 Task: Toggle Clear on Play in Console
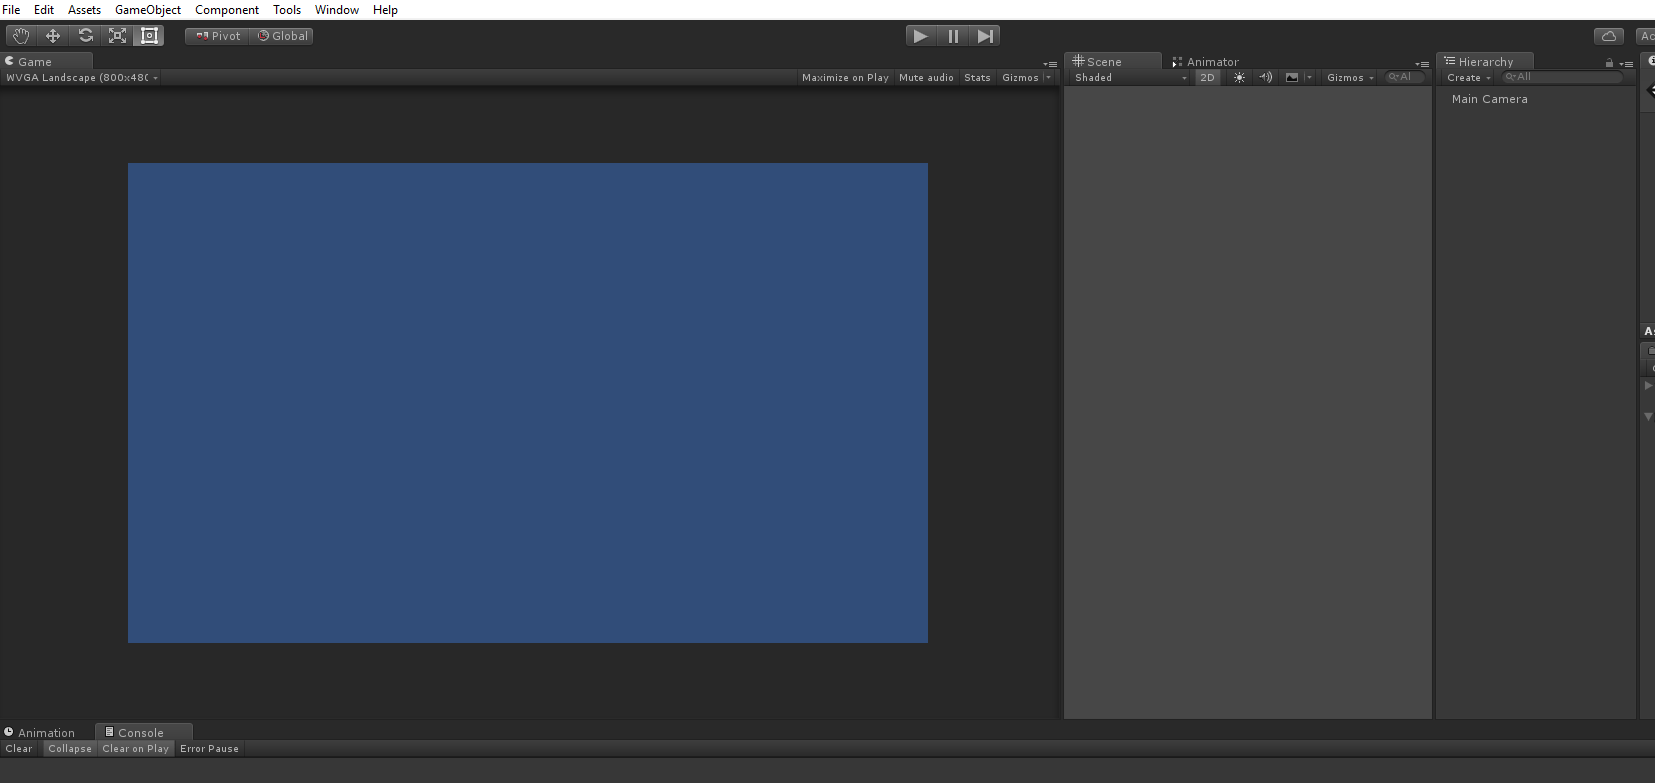[x=136, y=748]
